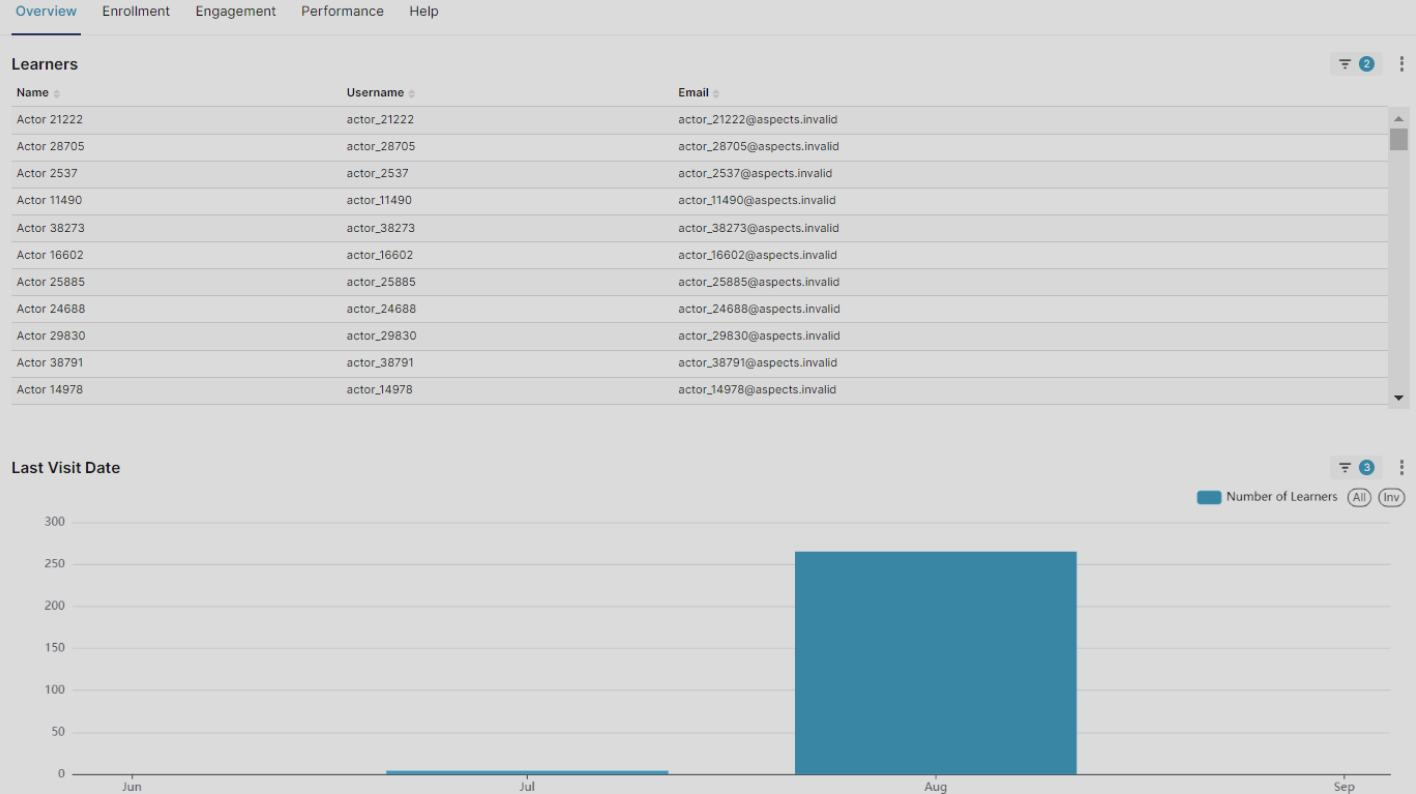Image resolution: width=1416 pixels, height=794 pixels.
Task: Click email actor_11490@aspects.invalid
Action: tap(757, 201)
